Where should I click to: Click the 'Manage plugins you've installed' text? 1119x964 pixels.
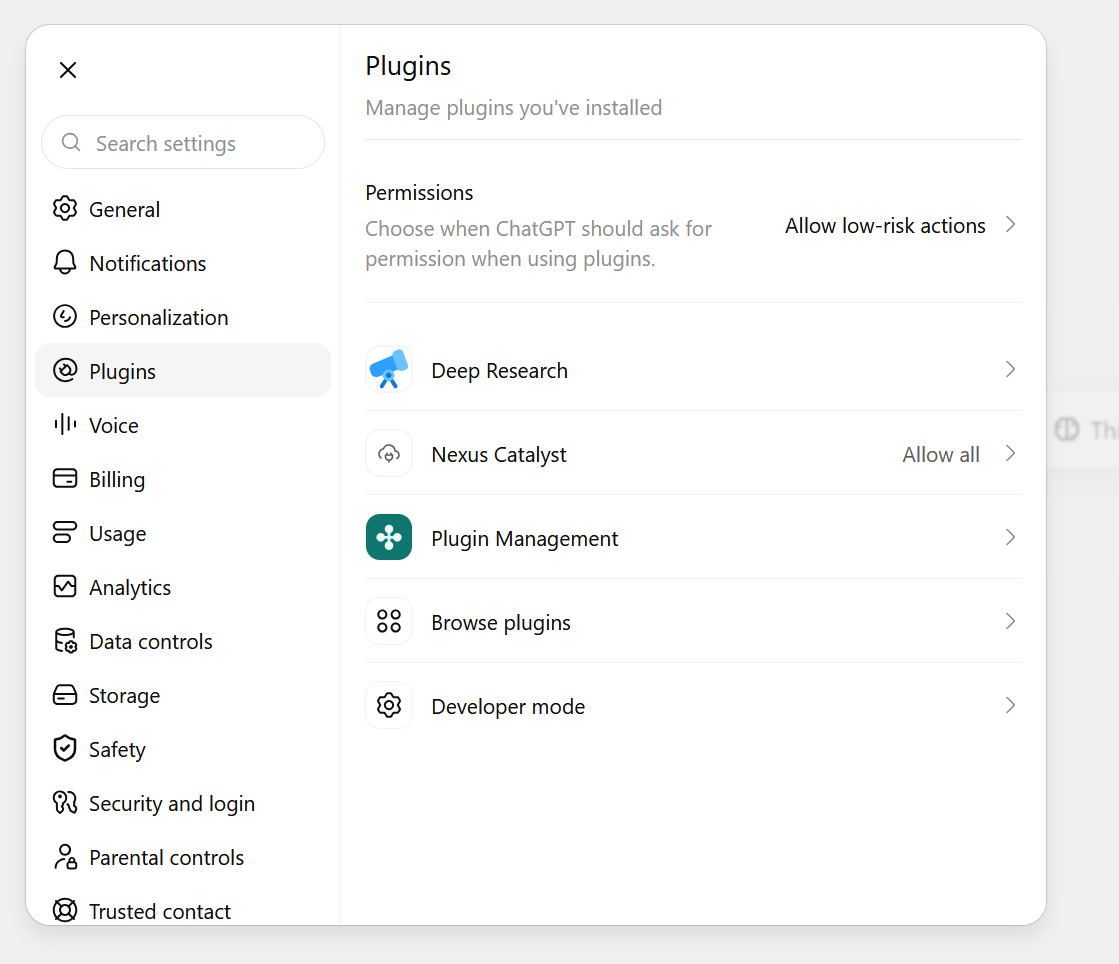tap(514, 108)
